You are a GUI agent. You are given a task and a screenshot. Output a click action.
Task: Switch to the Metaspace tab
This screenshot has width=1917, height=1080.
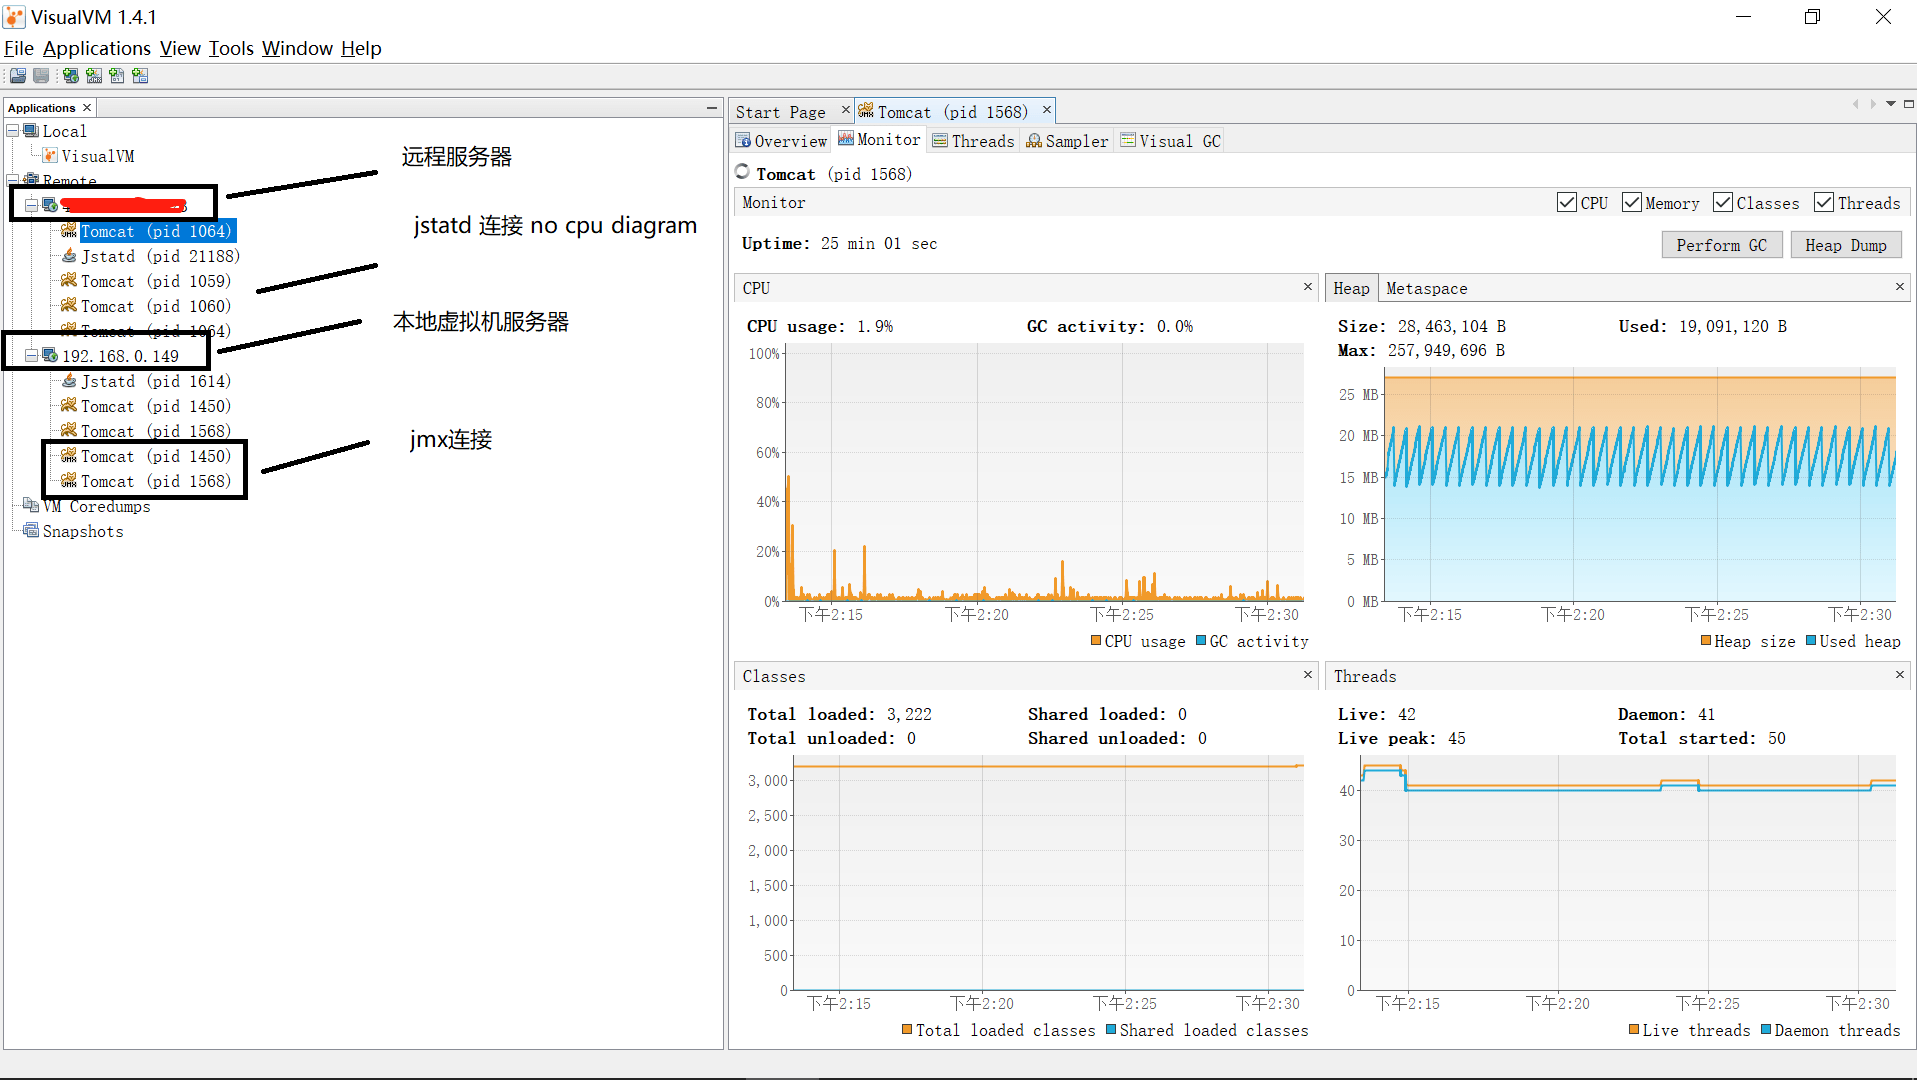tap(1426, 288)
